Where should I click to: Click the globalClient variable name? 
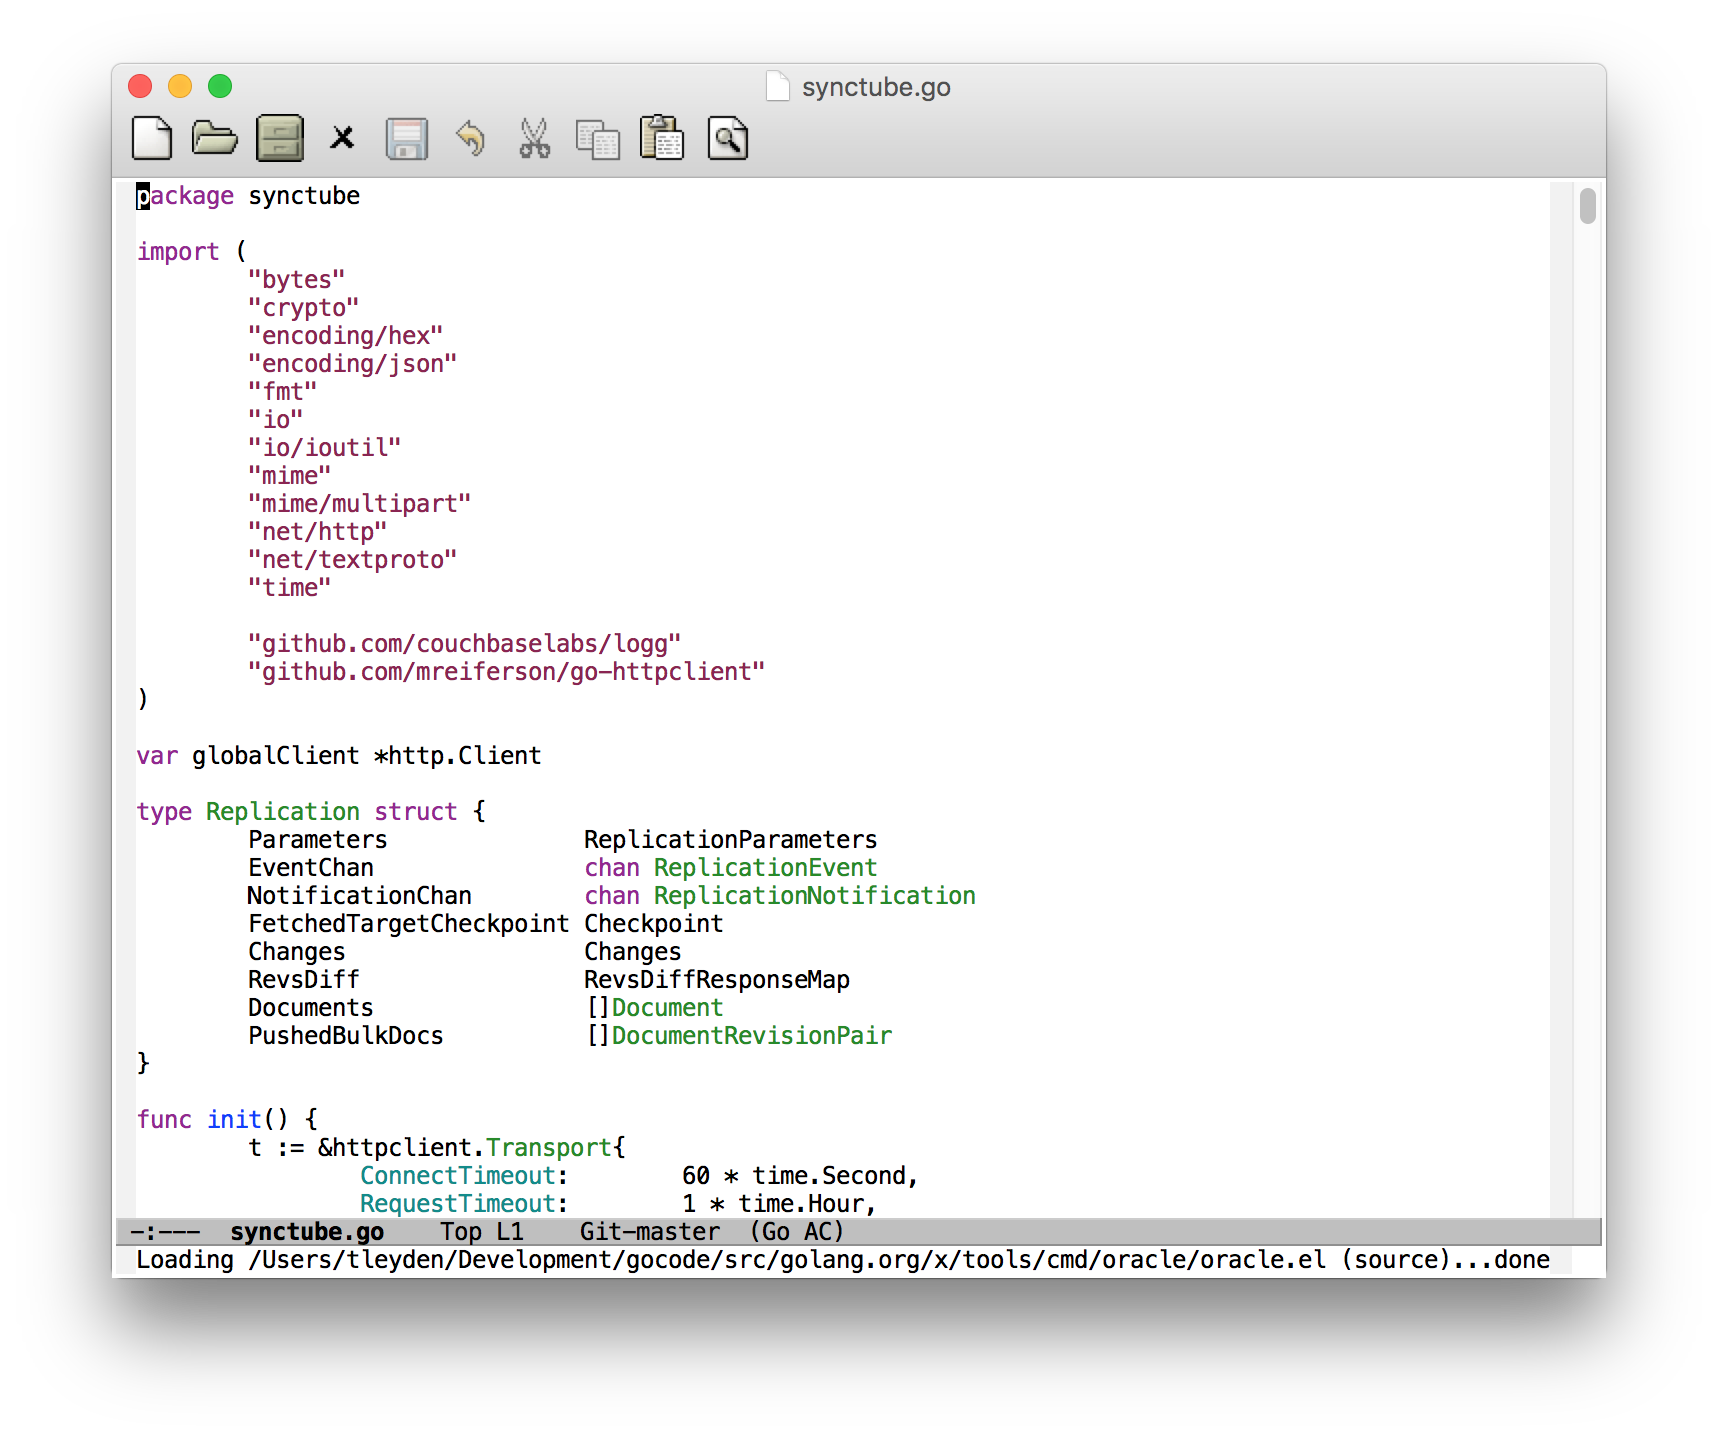pos(275,756)
